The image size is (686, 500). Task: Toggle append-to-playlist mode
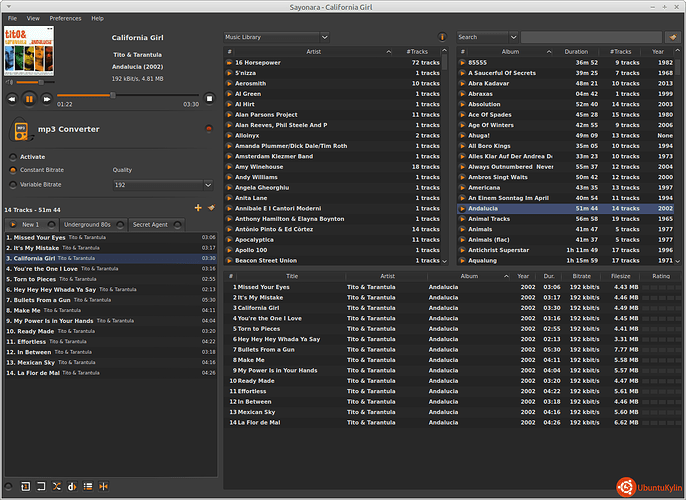pos(88,486)
